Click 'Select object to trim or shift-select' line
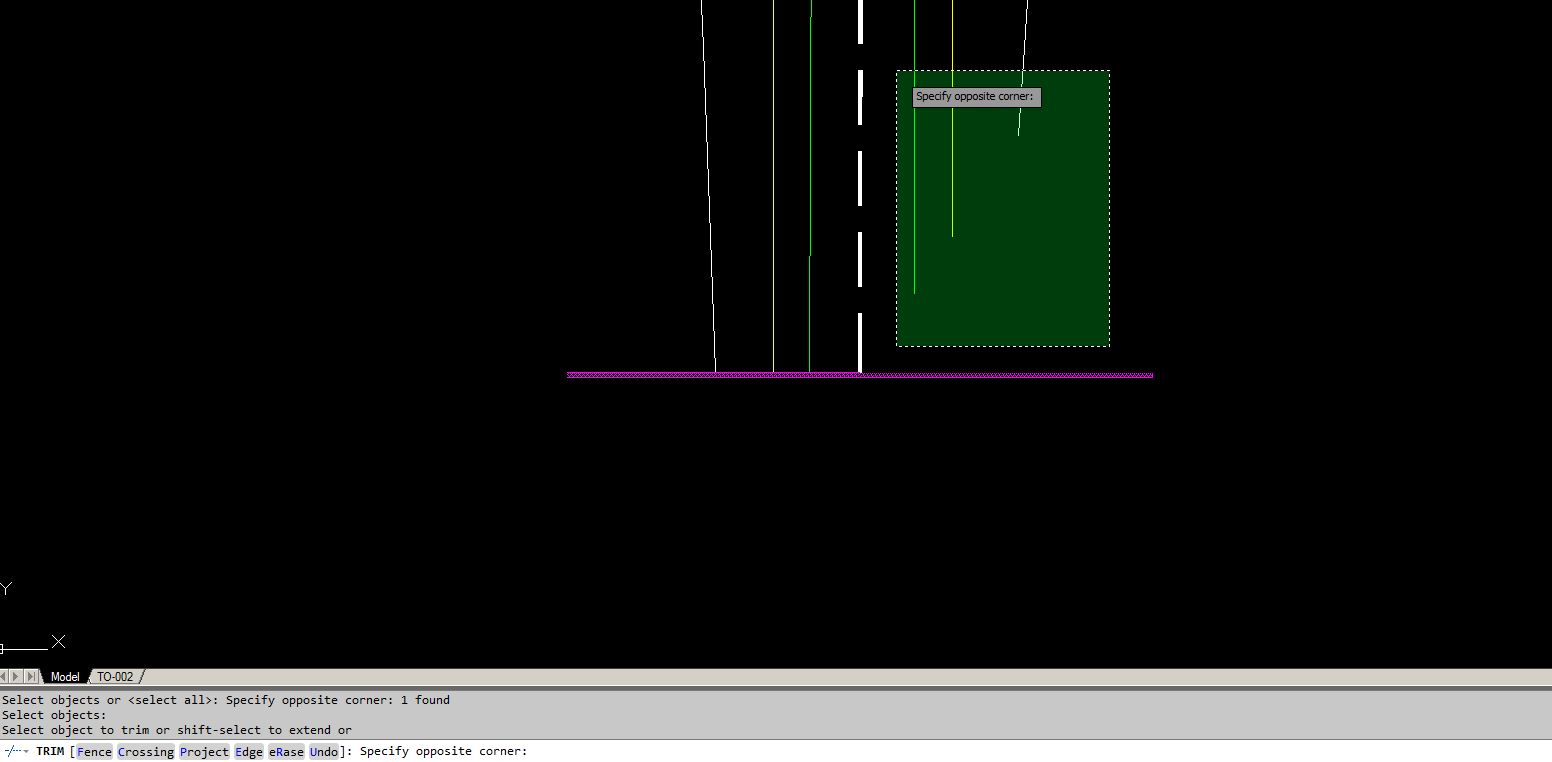This screenshot has width=1552, height=762. pyautogui.click(x=177, y=730)
